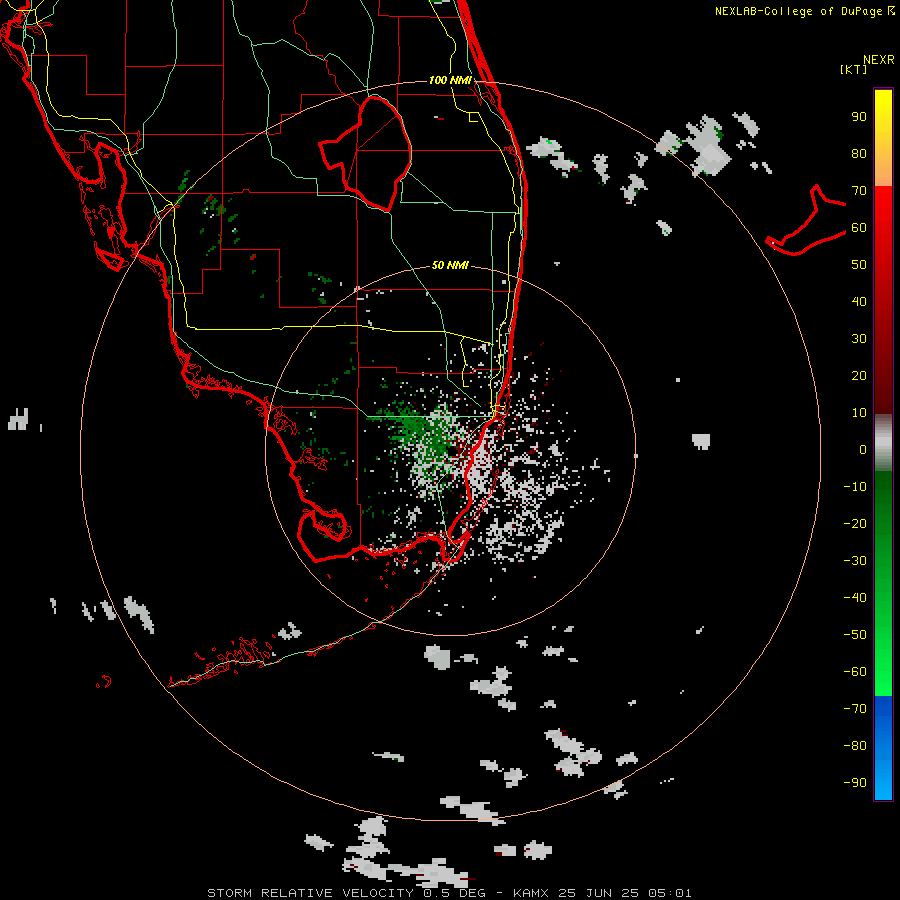
Task: Select the blue segment of color bar
Action: point(883,747)
